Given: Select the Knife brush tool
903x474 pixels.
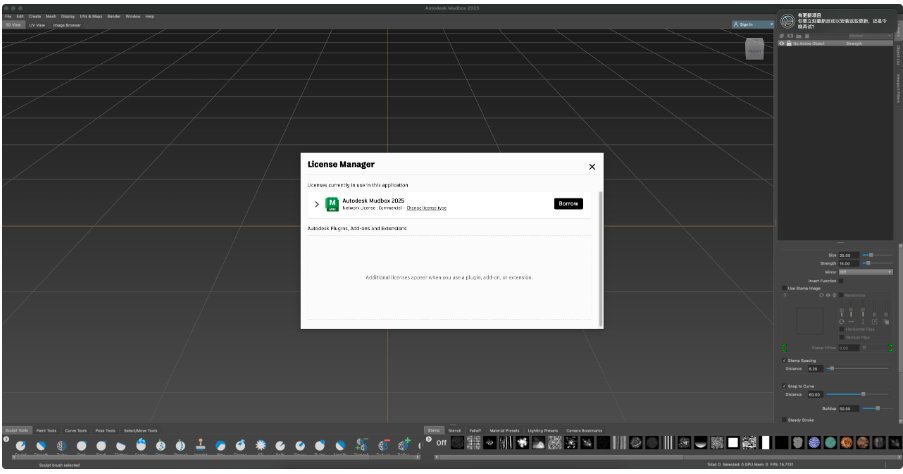Looking at the screenshot, I should 280,445.
